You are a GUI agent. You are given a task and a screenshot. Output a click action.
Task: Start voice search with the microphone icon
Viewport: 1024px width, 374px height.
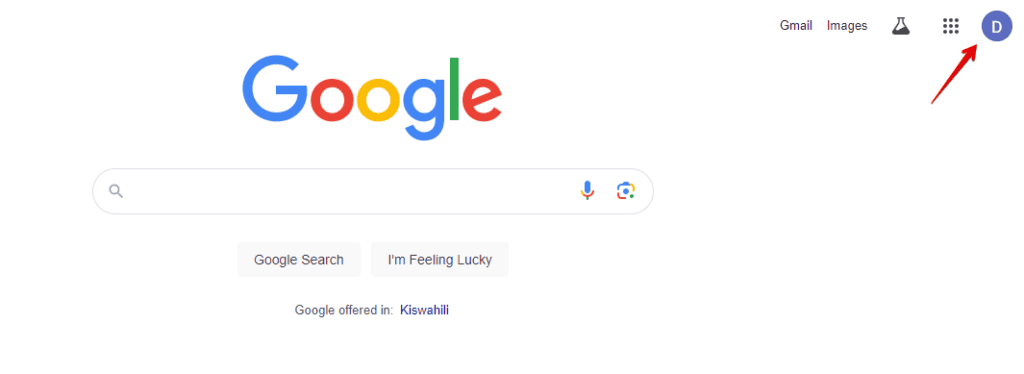coord(587,191)
